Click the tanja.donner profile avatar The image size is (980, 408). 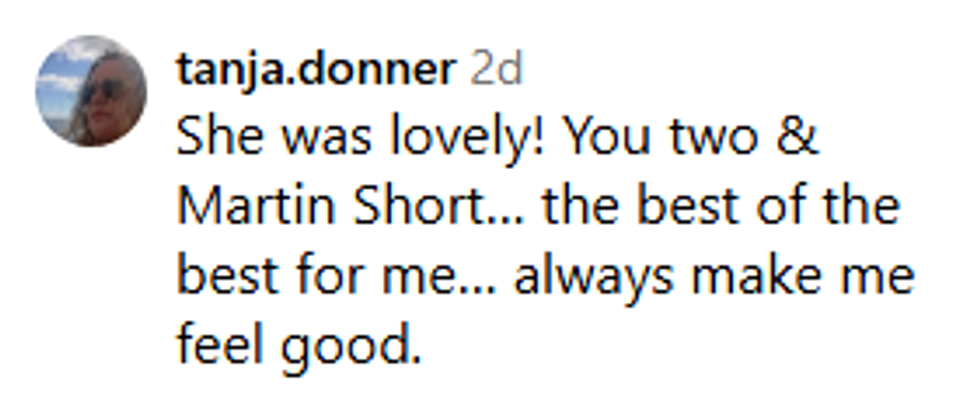91,91
